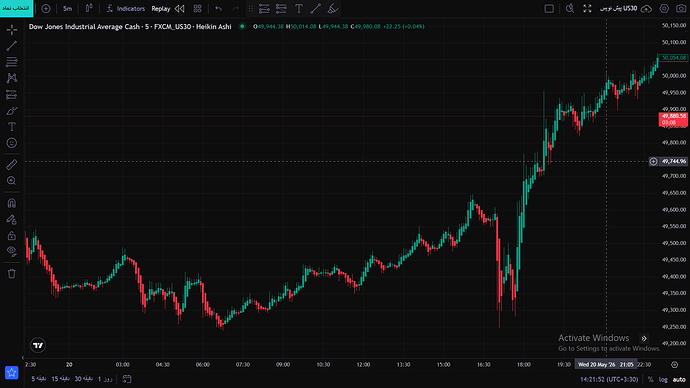Screen dimensions: 690x388
Task: Select the brush tool in left sidebar
Action: click(x=12, y=111)
